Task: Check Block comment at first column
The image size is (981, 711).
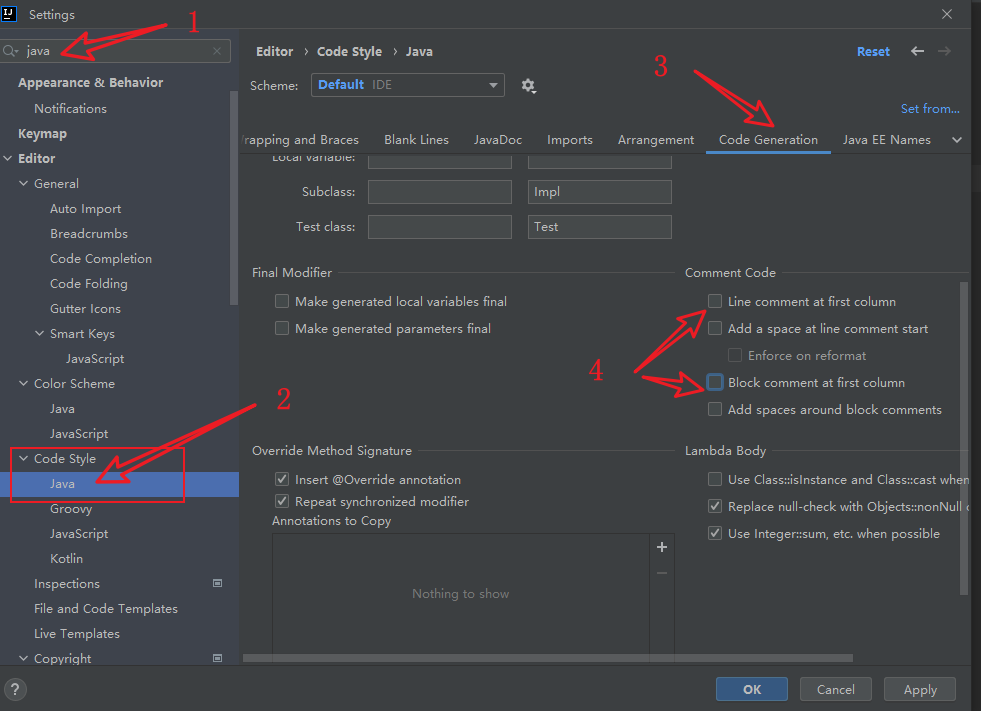Action: [x=714, y=382]
